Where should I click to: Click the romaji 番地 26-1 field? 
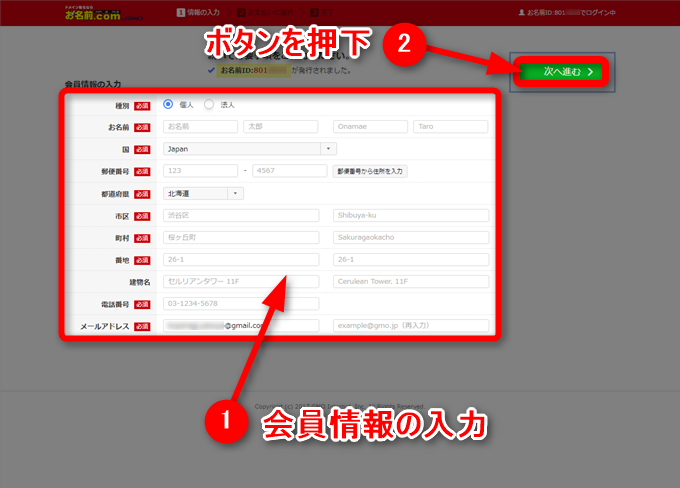[x=411, y=259]
